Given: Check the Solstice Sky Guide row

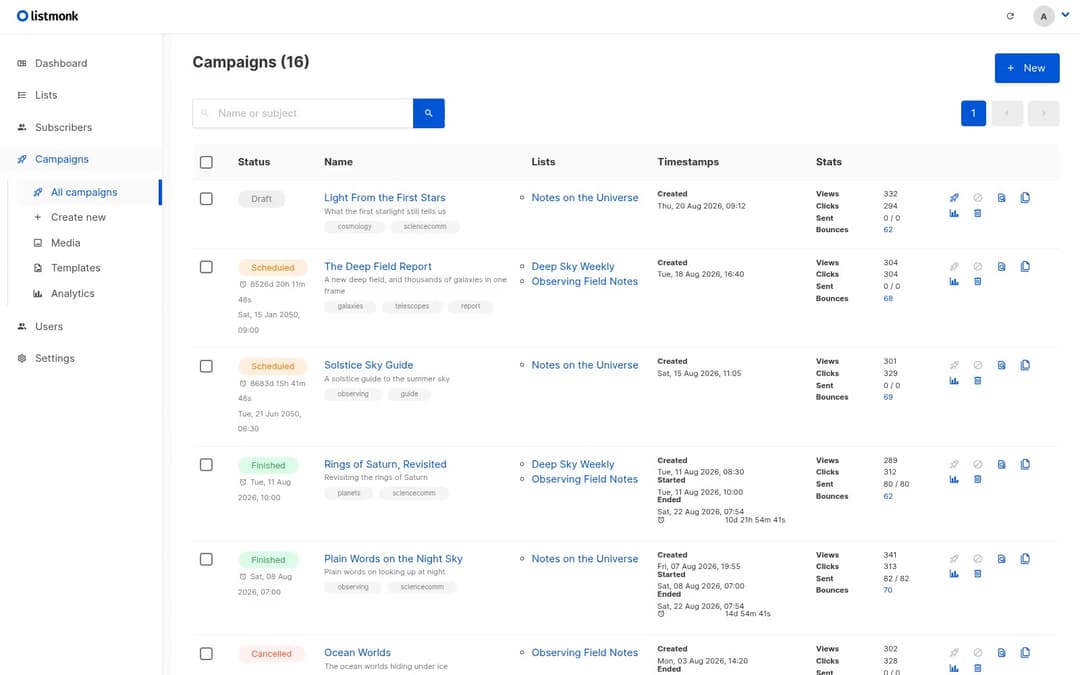Looking at the screenshot, I should pos(206,366).
